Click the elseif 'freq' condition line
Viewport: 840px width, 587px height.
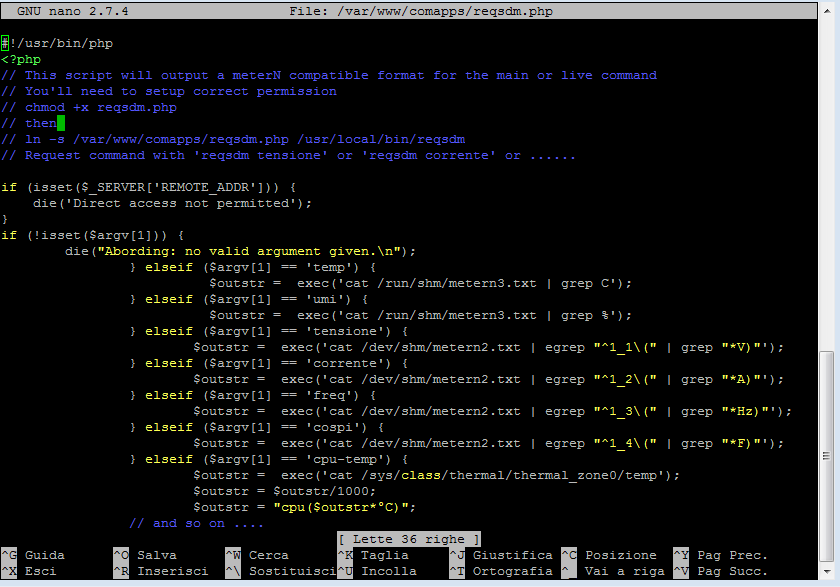point(253,395)
